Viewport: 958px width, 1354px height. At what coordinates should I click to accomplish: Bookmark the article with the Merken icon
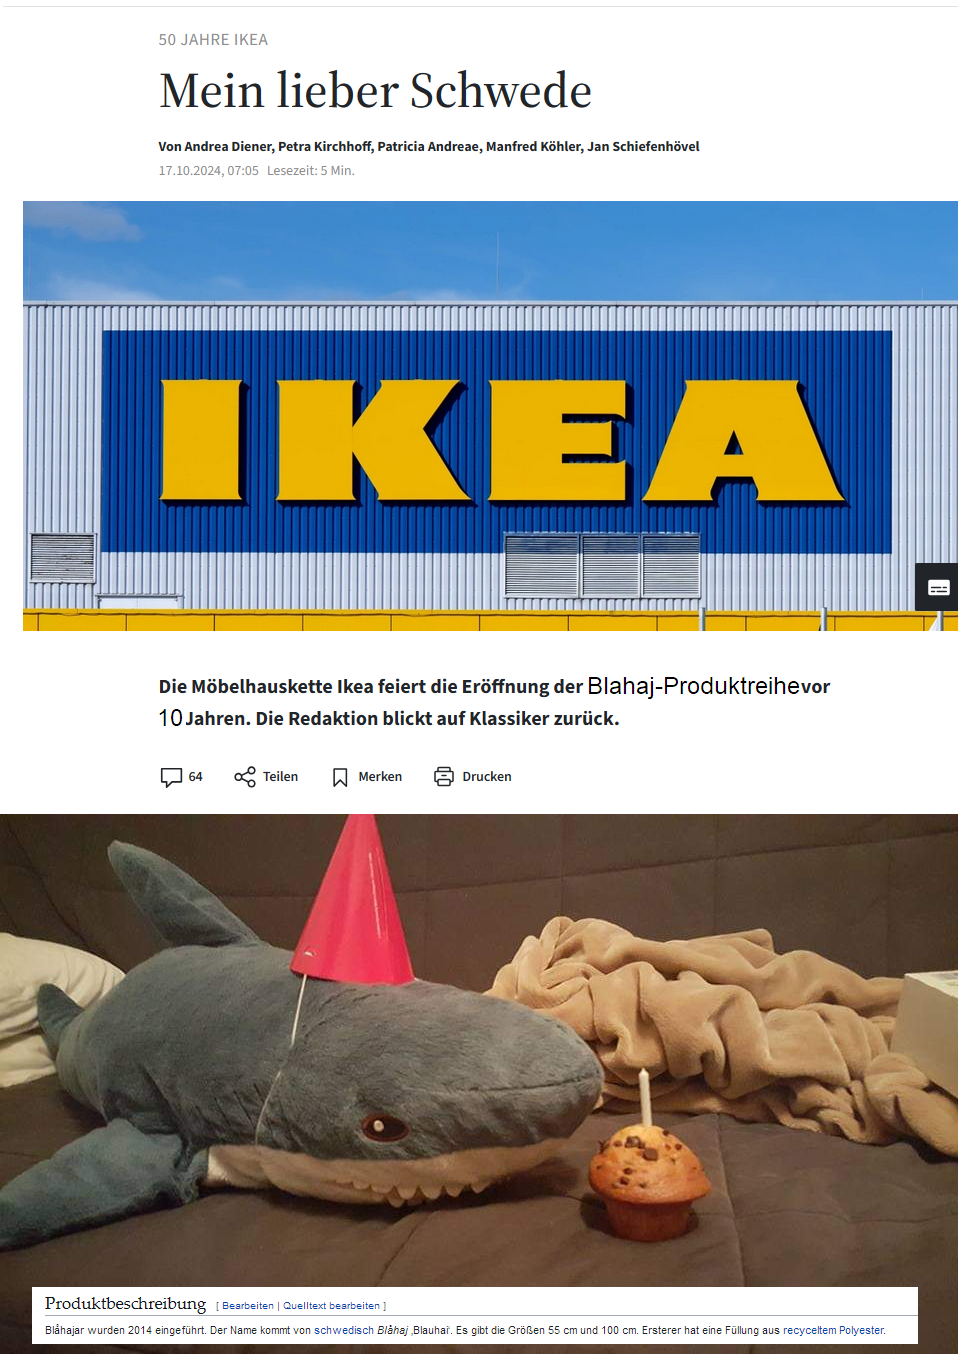[340, 777]
